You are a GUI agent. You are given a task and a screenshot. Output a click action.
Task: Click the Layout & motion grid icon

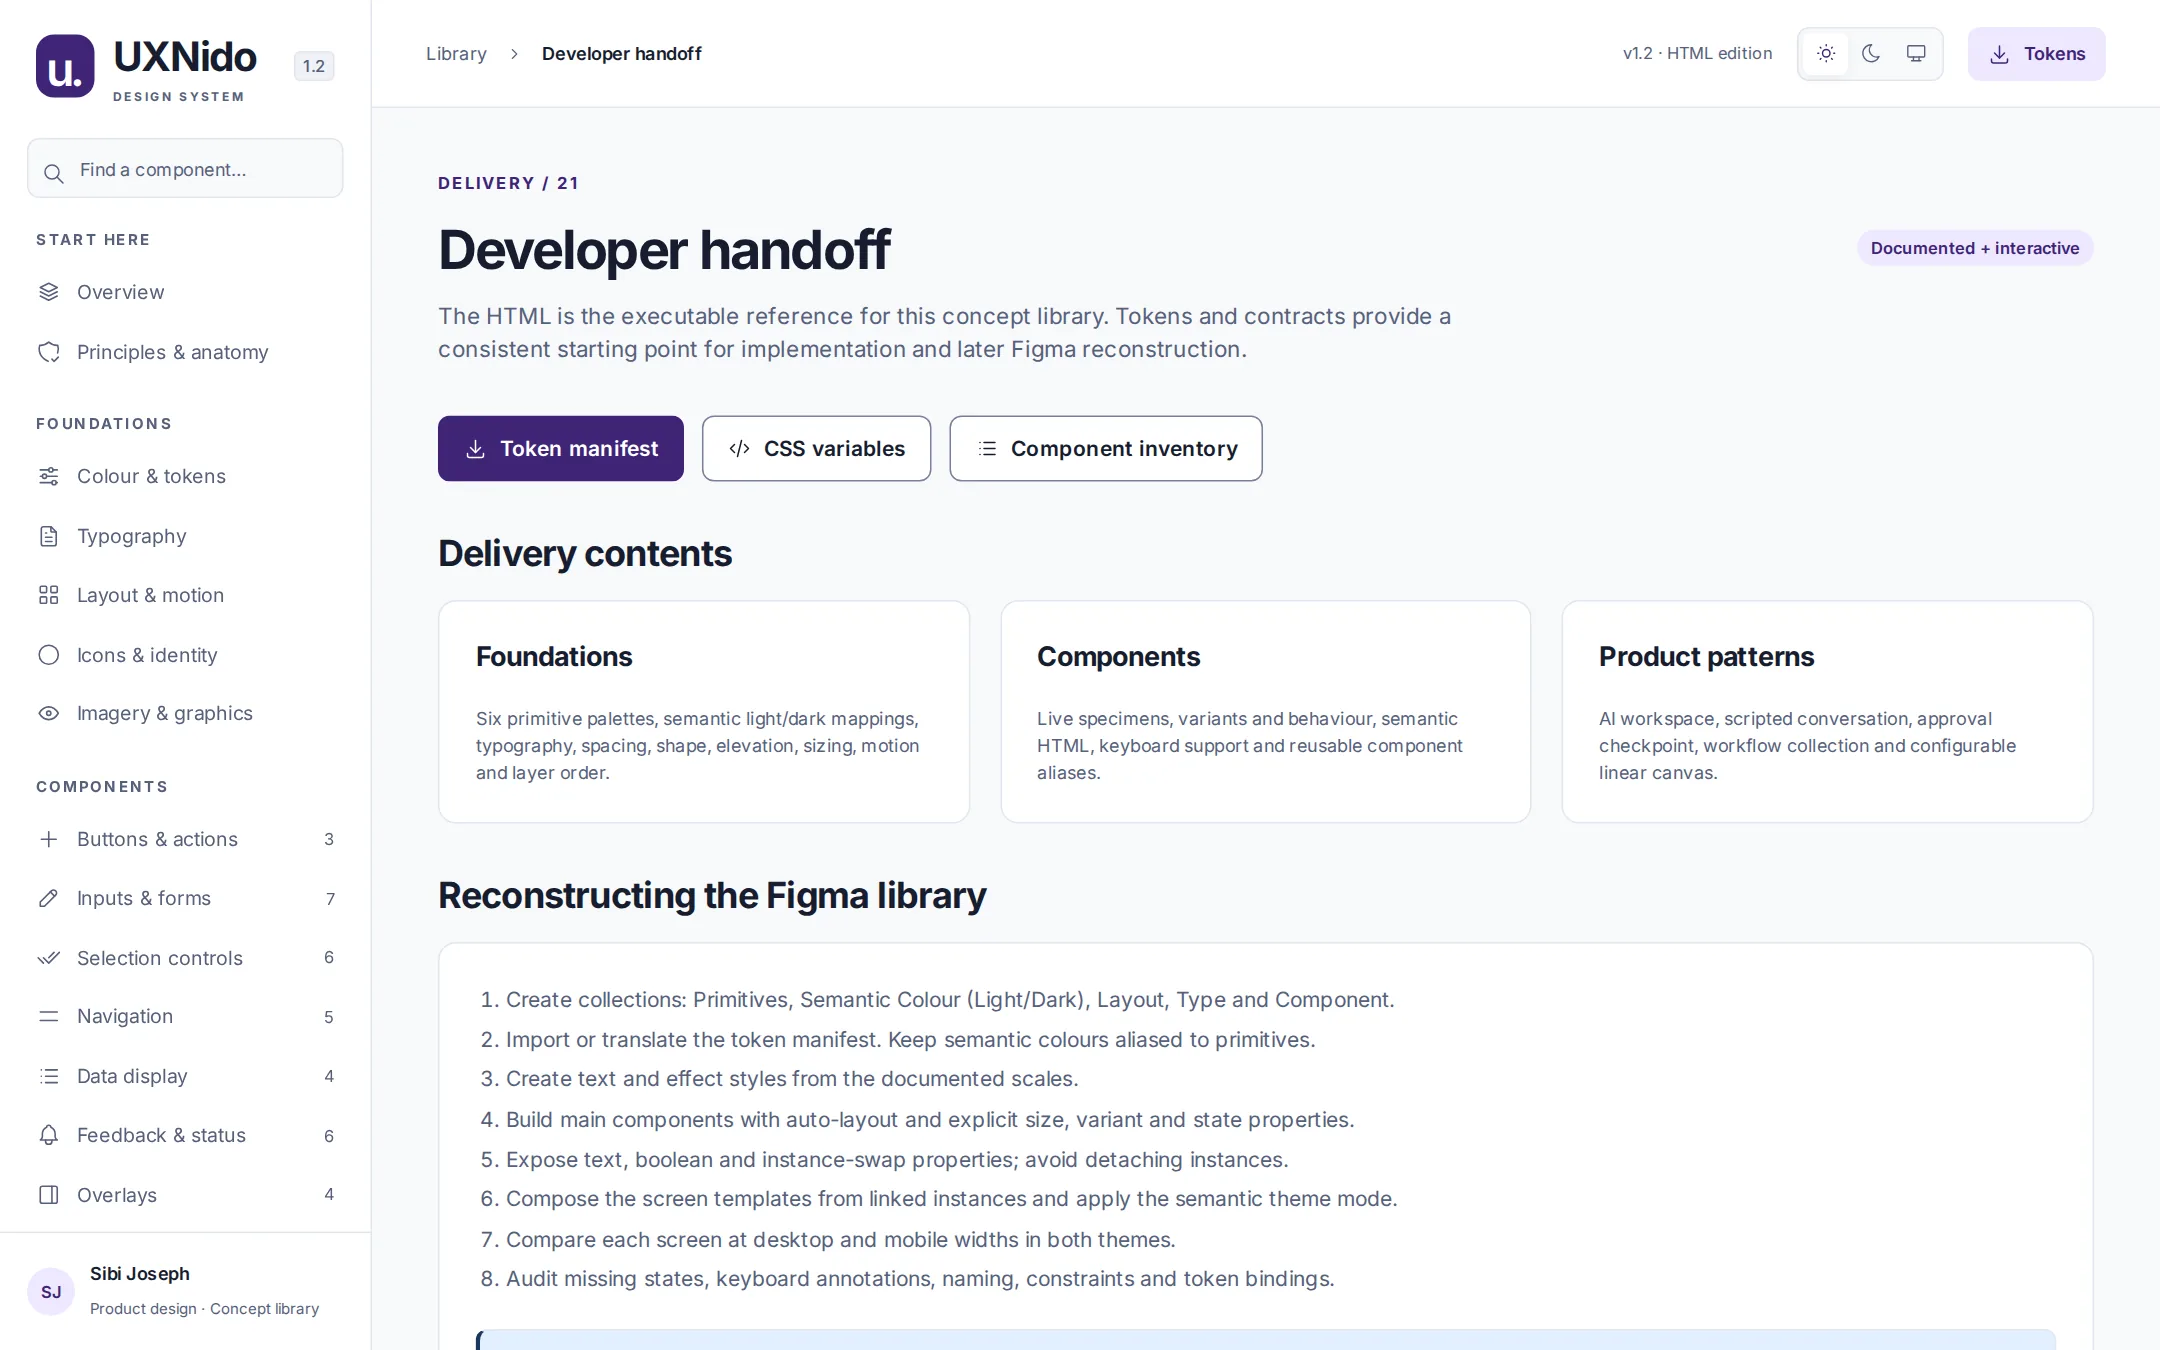49,595
